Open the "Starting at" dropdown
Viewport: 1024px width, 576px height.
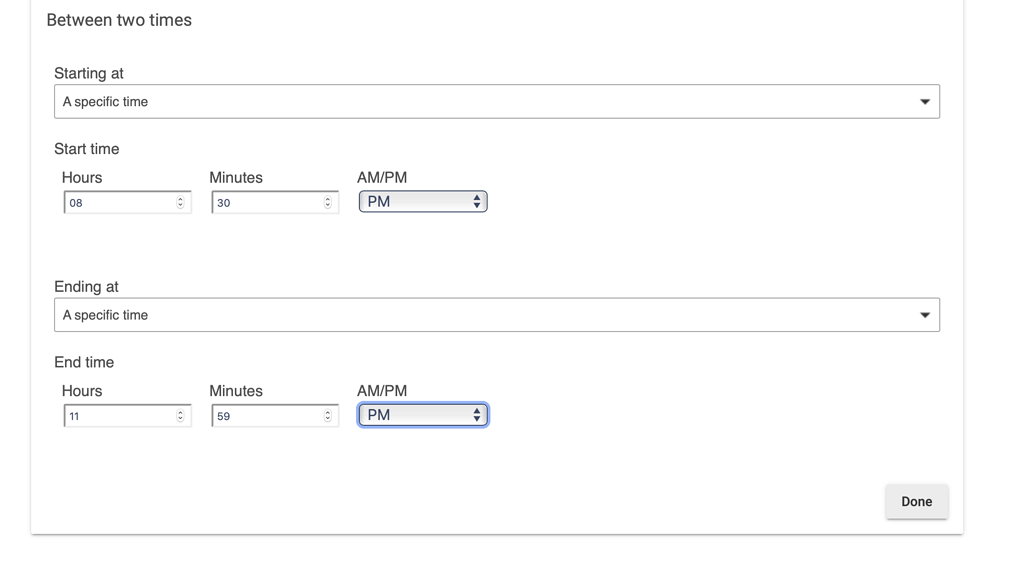497,101
